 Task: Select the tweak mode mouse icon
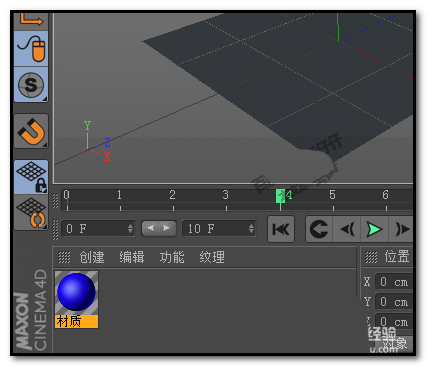(x=31, y=49)
